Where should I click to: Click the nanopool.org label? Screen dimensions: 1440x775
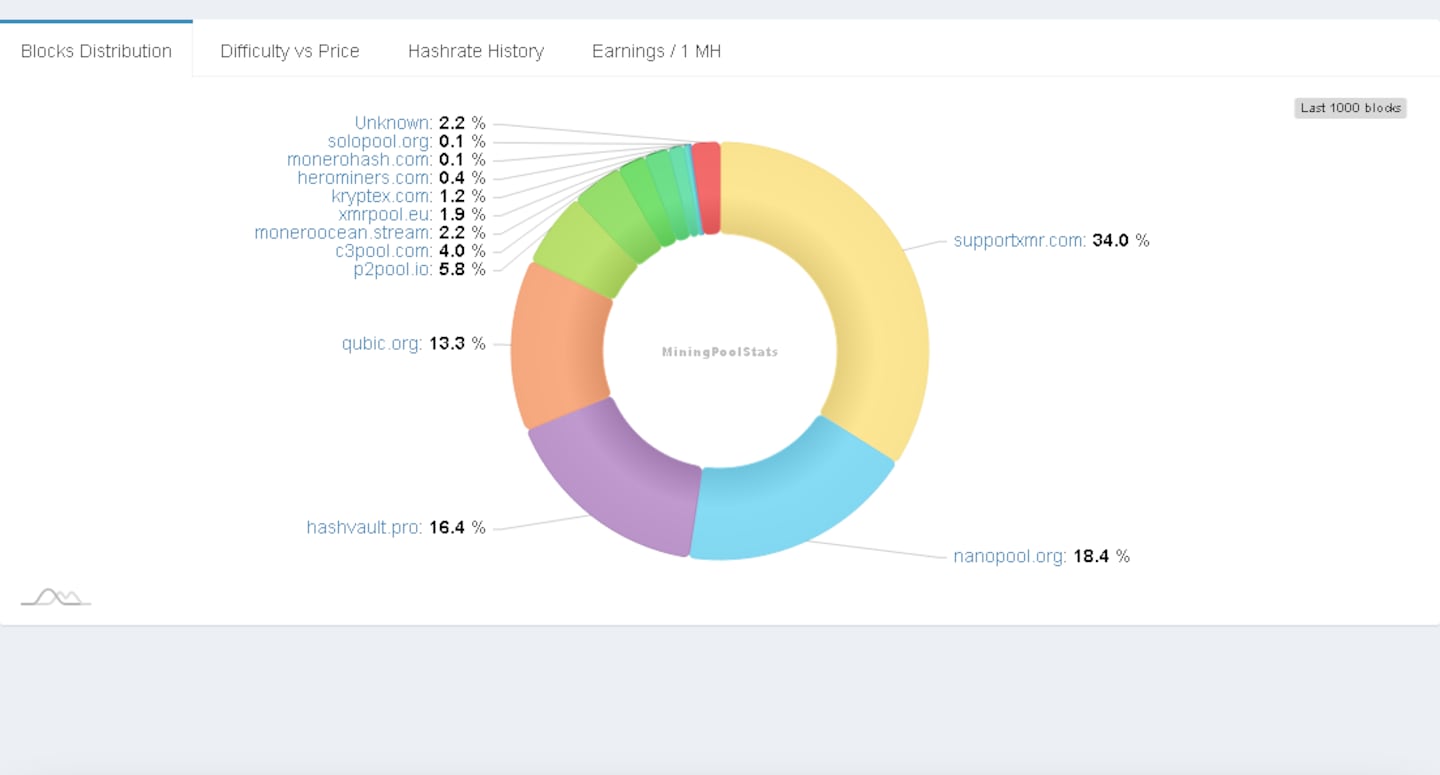1010,556
